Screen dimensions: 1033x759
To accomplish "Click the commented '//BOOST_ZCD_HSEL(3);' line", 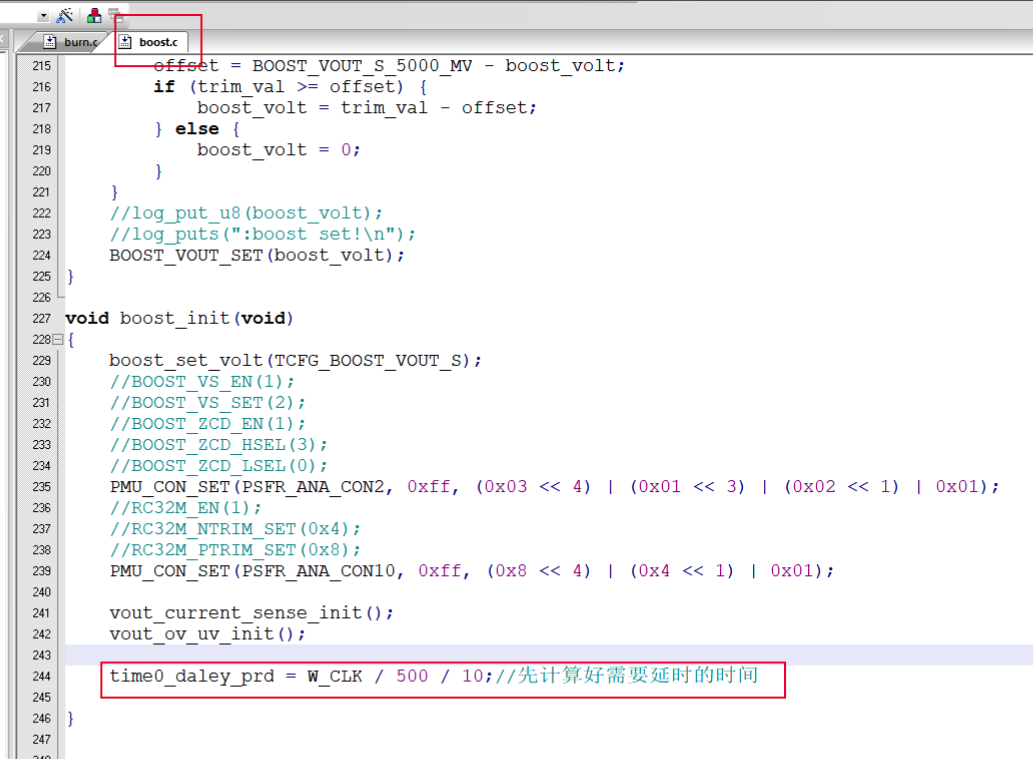I will coord(219,445).
